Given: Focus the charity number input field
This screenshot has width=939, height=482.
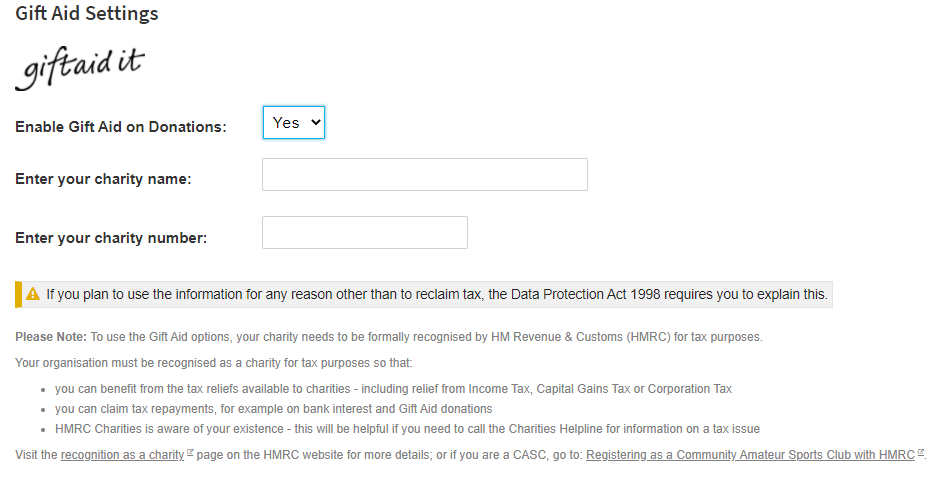Looking at the screenshot, I should (x=364, y=233).
